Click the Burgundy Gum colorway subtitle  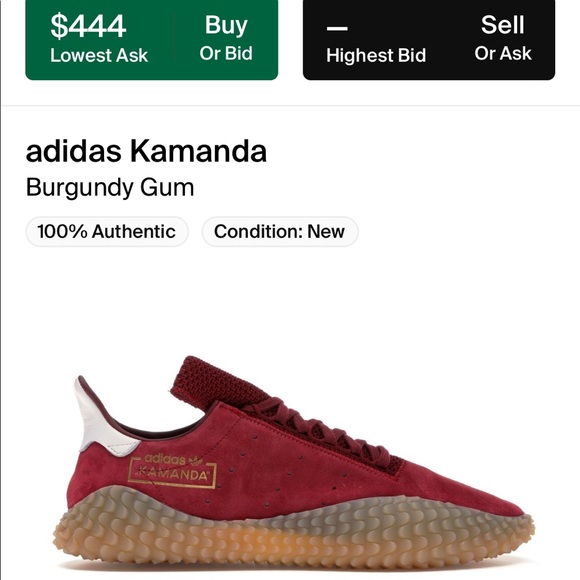tap(110, 188)
